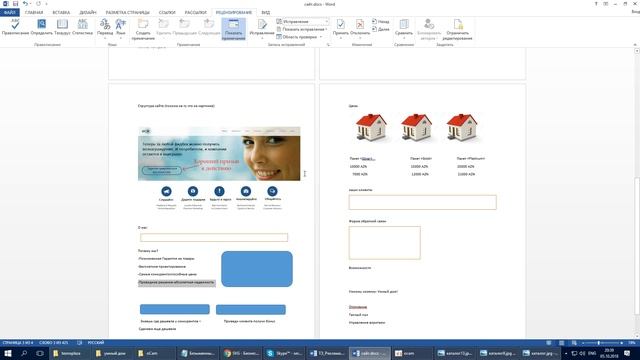Go to the next comment (Следующее)
Viewport: 640px width, 360px height.
pyautogui.click(x=209, y=27)
